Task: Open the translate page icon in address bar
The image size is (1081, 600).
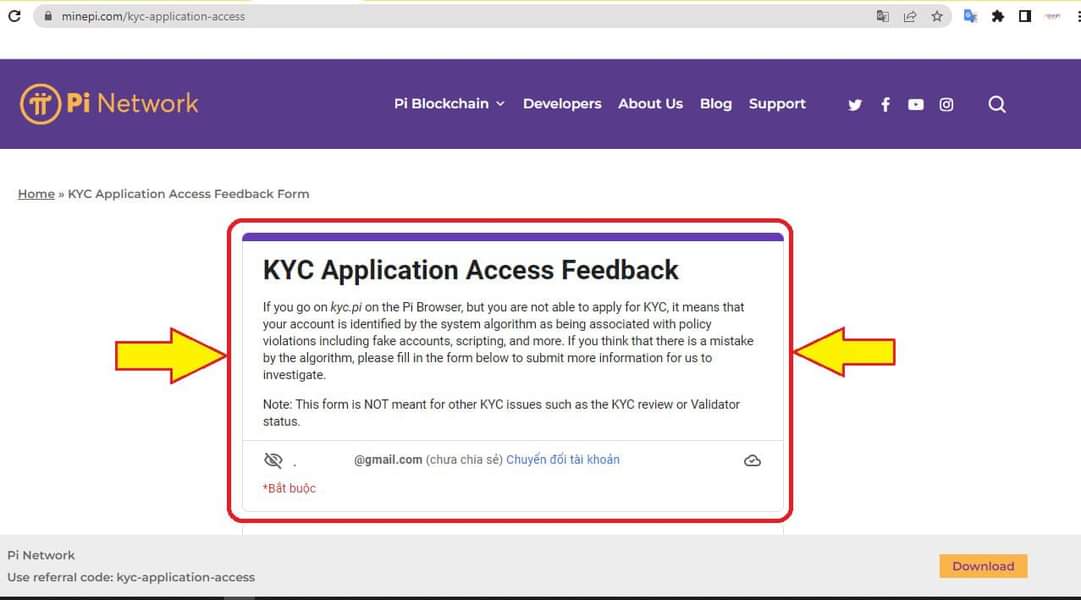Action: (x=882, y=16)
